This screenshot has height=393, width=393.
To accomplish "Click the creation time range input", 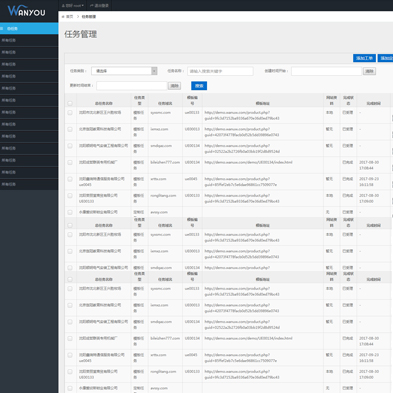I will pyautogui.click(x=326, y=71).
